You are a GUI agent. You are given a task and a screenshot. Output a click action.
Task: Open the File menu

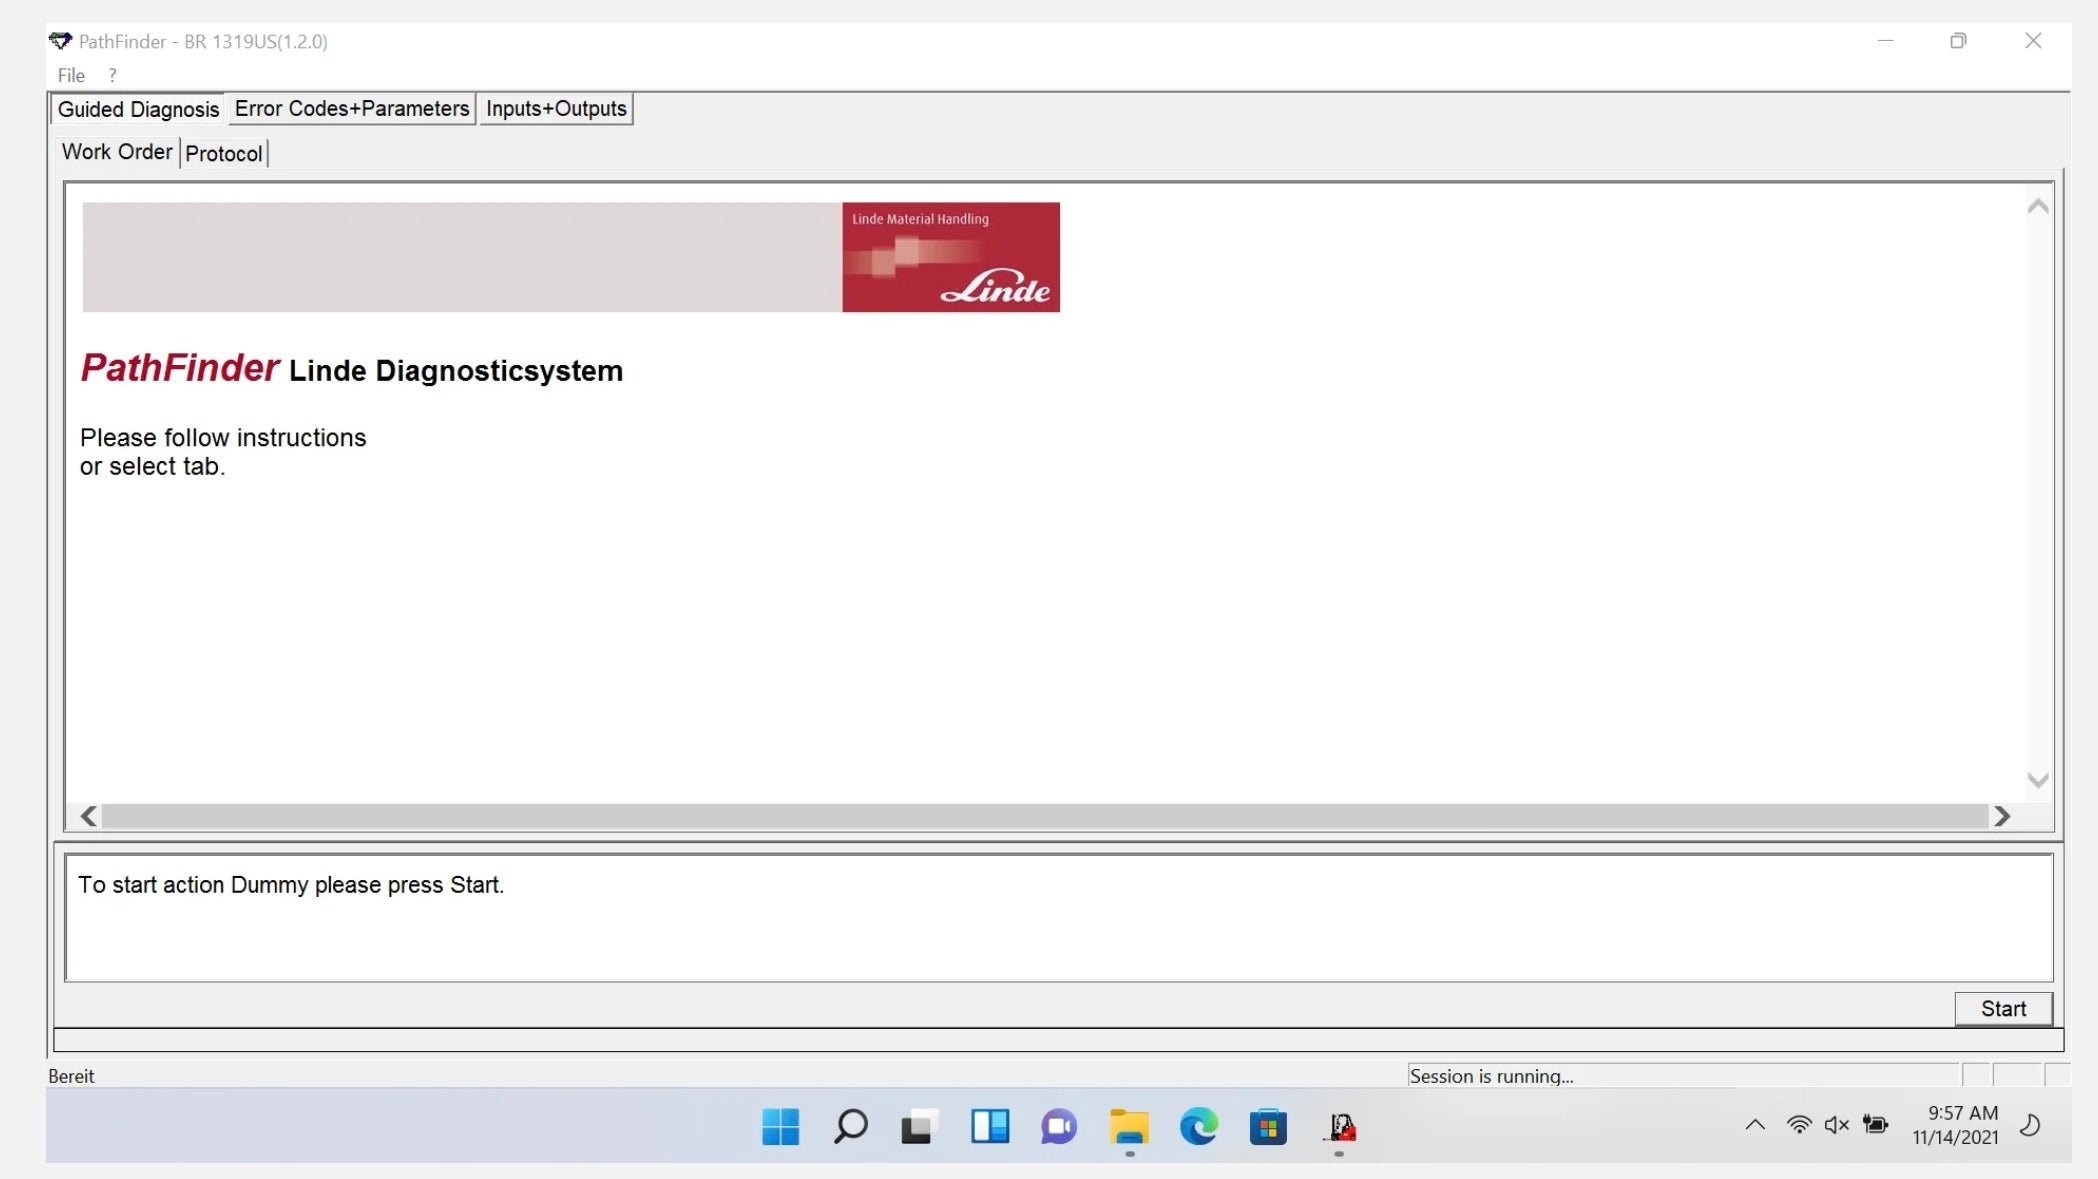tap(71, 75)
